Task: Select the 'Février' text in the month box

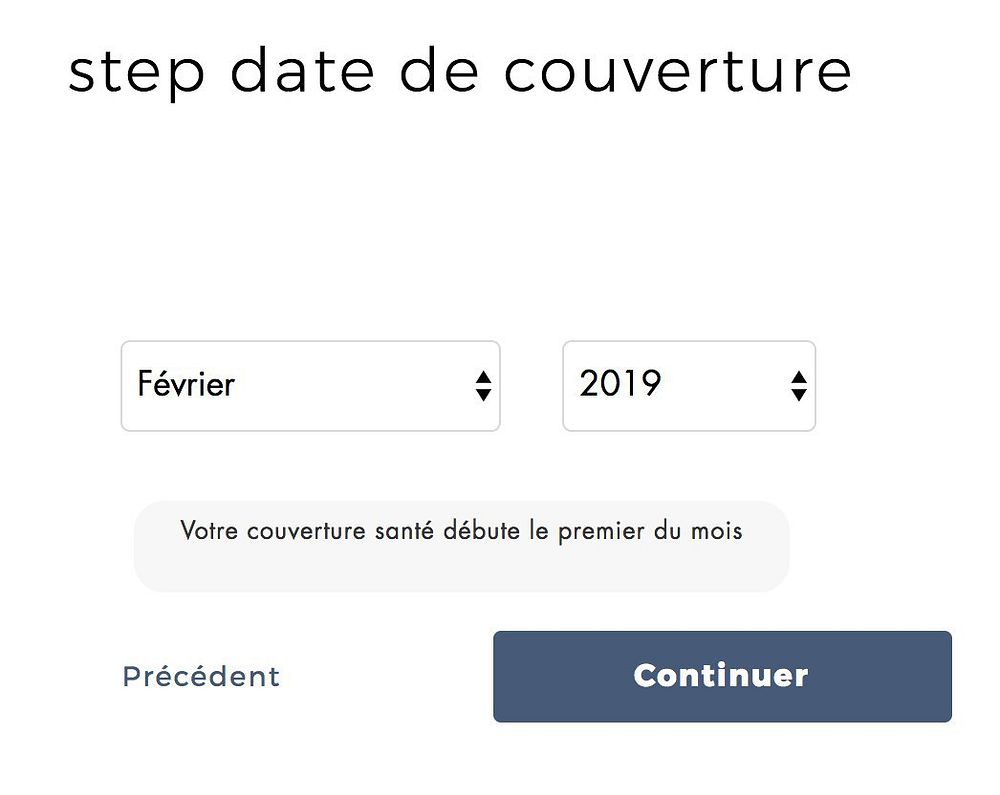Action: pyautogui.click(x=186, y=384)
